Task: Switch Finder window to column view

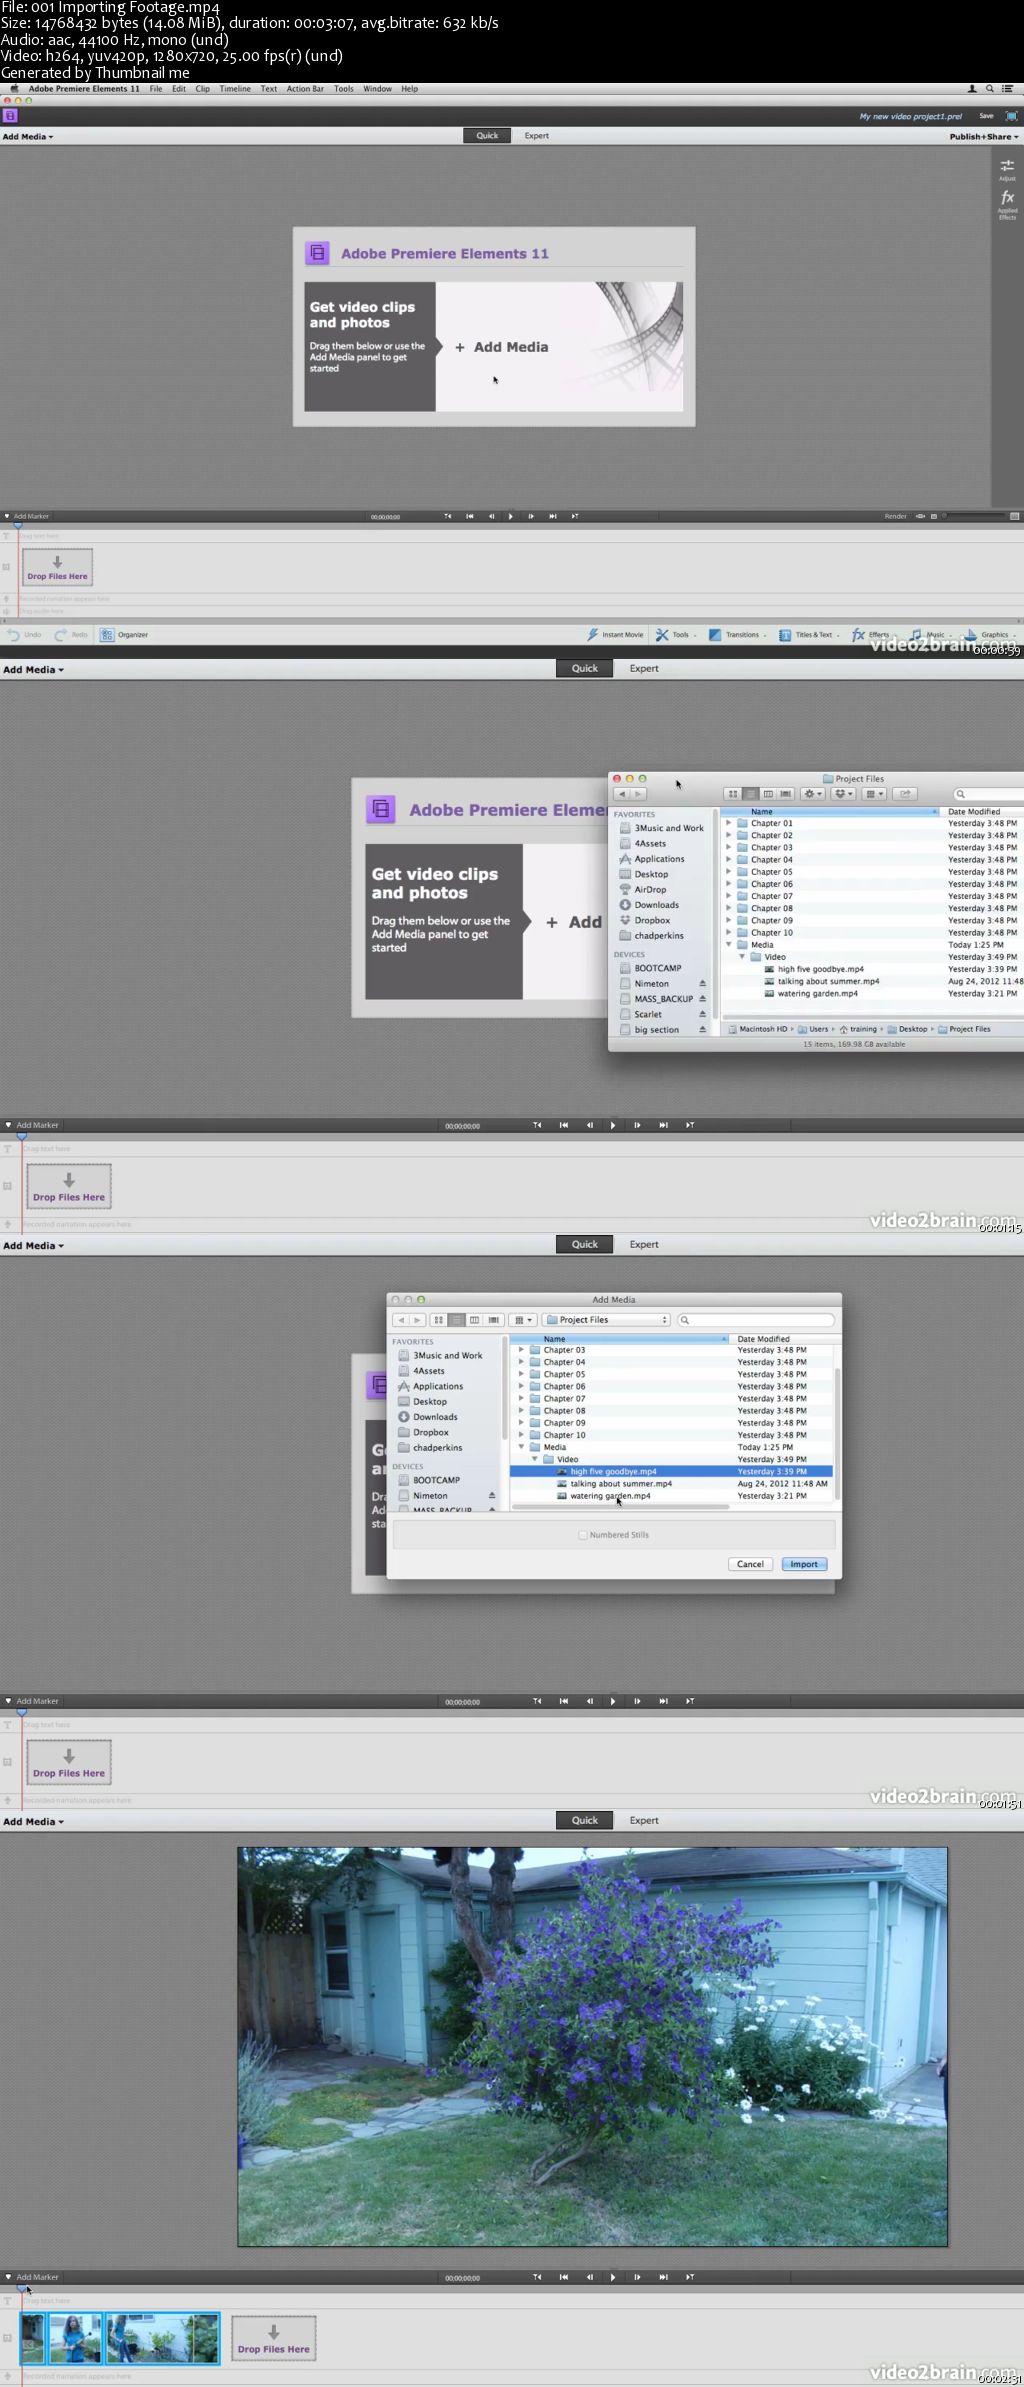Action: 768,794
